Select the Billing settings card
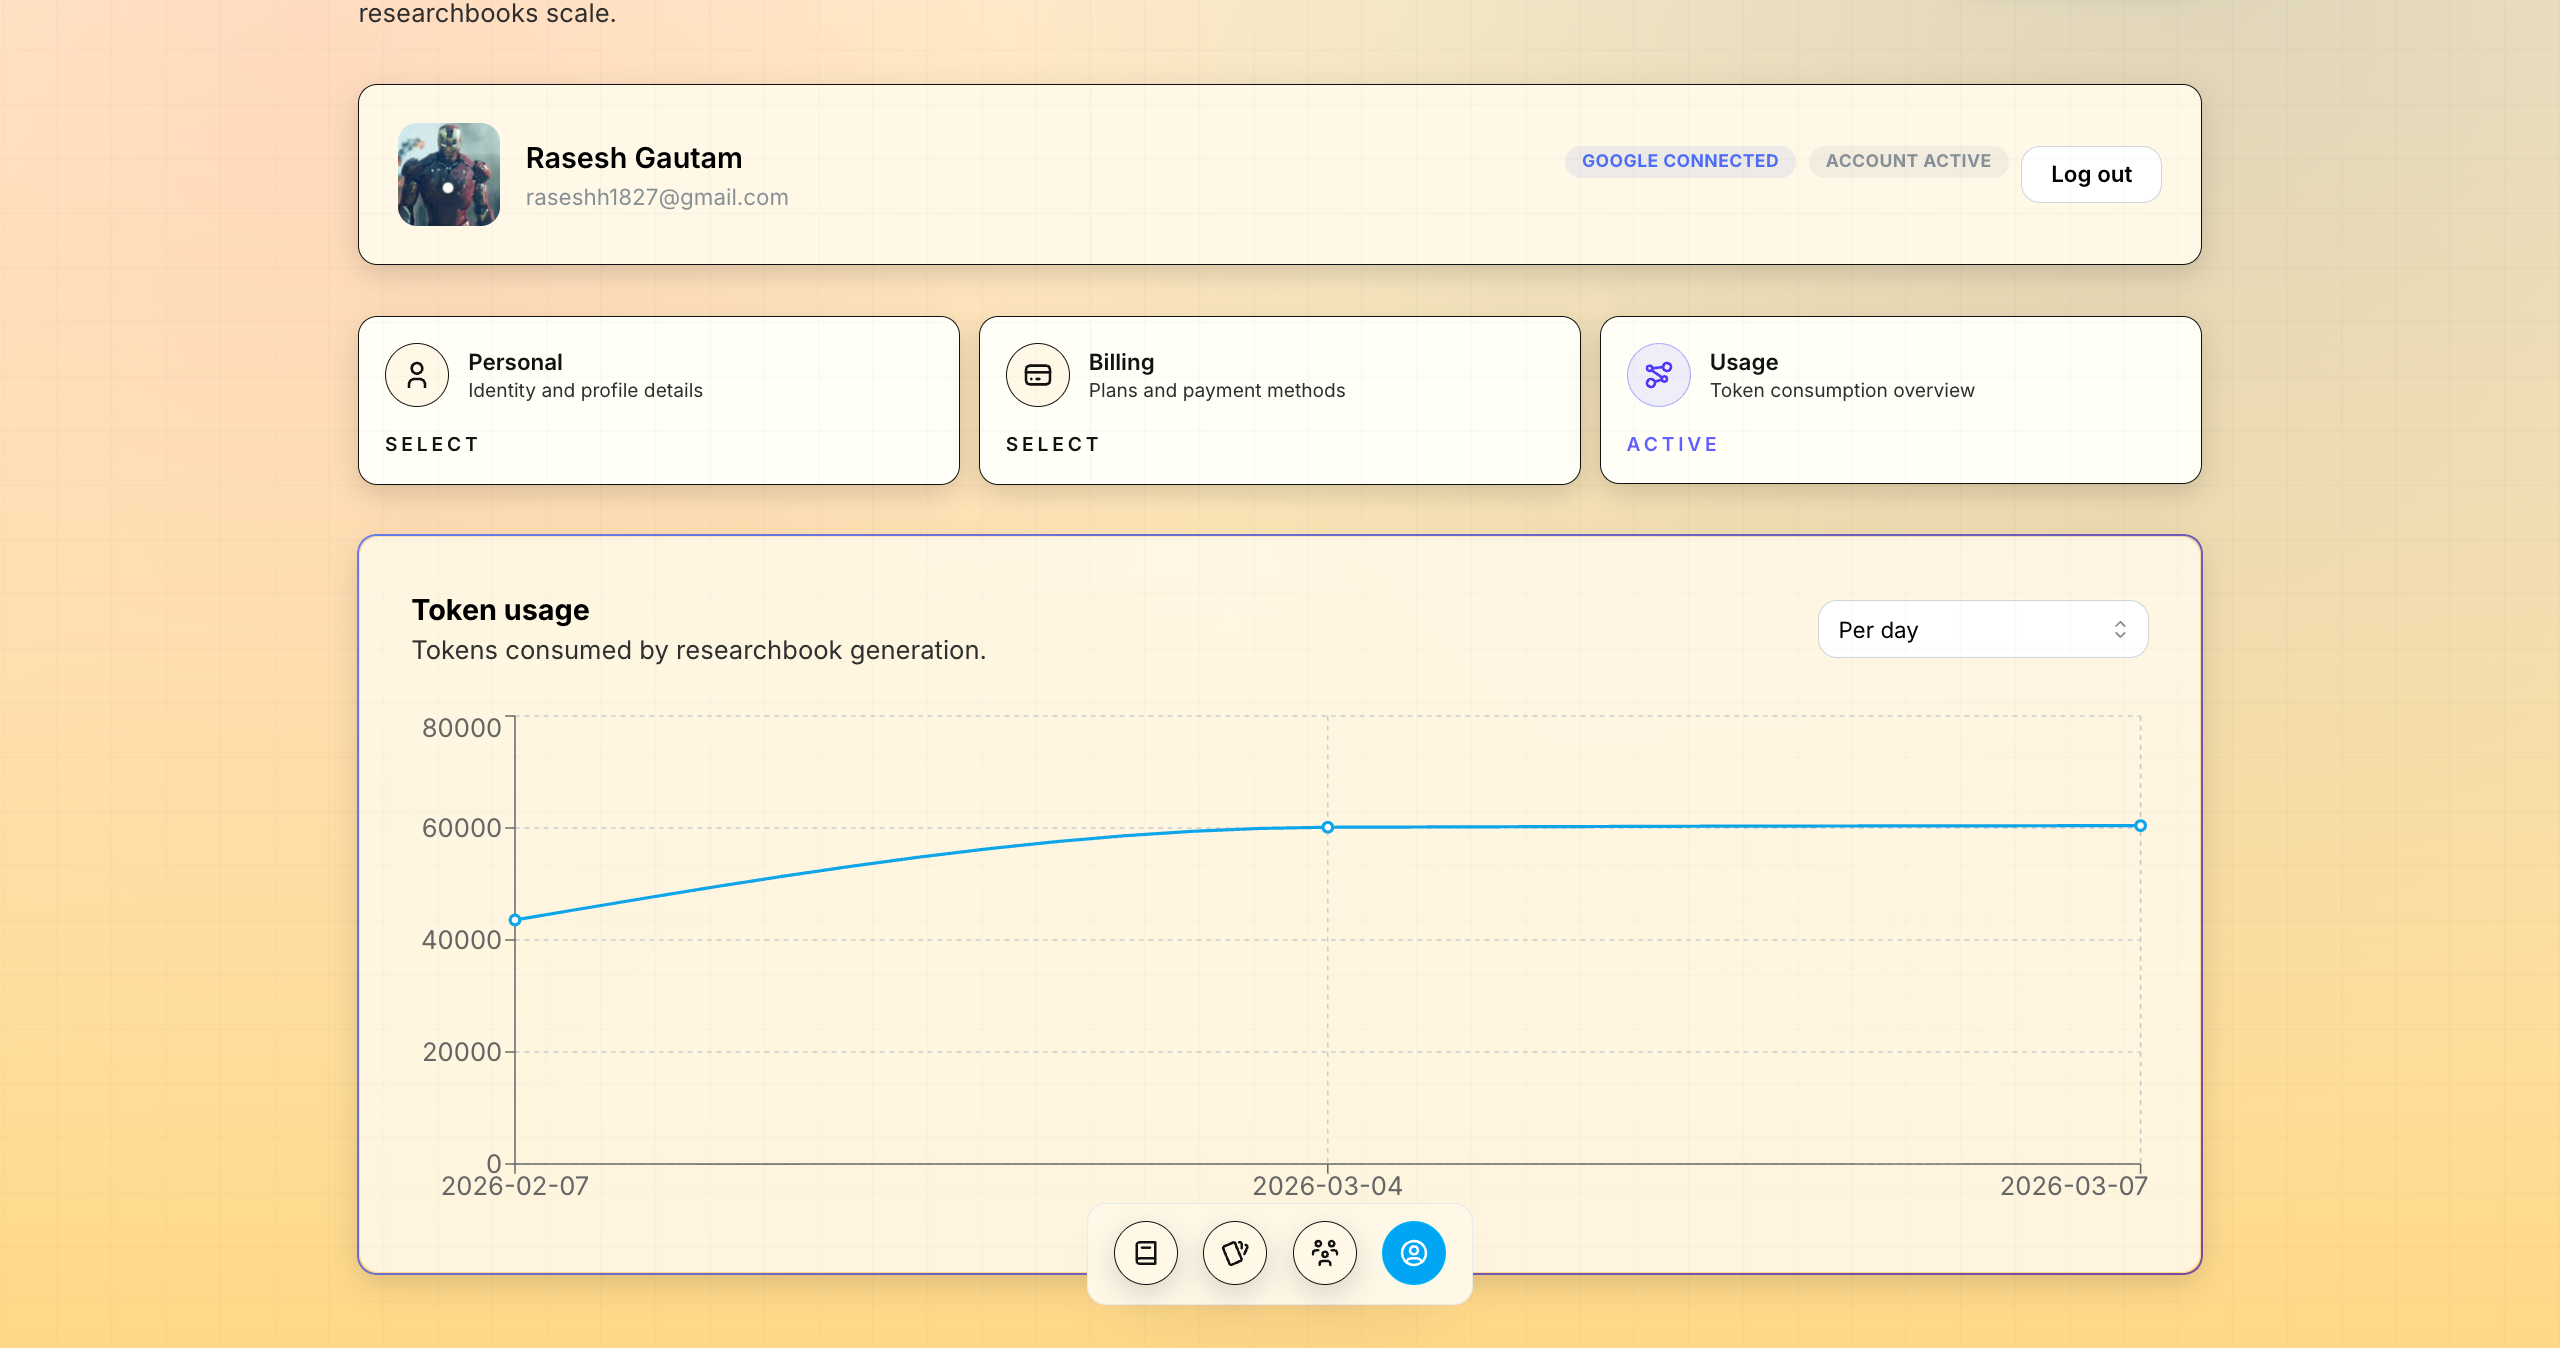 click(x=1279, y=401)
